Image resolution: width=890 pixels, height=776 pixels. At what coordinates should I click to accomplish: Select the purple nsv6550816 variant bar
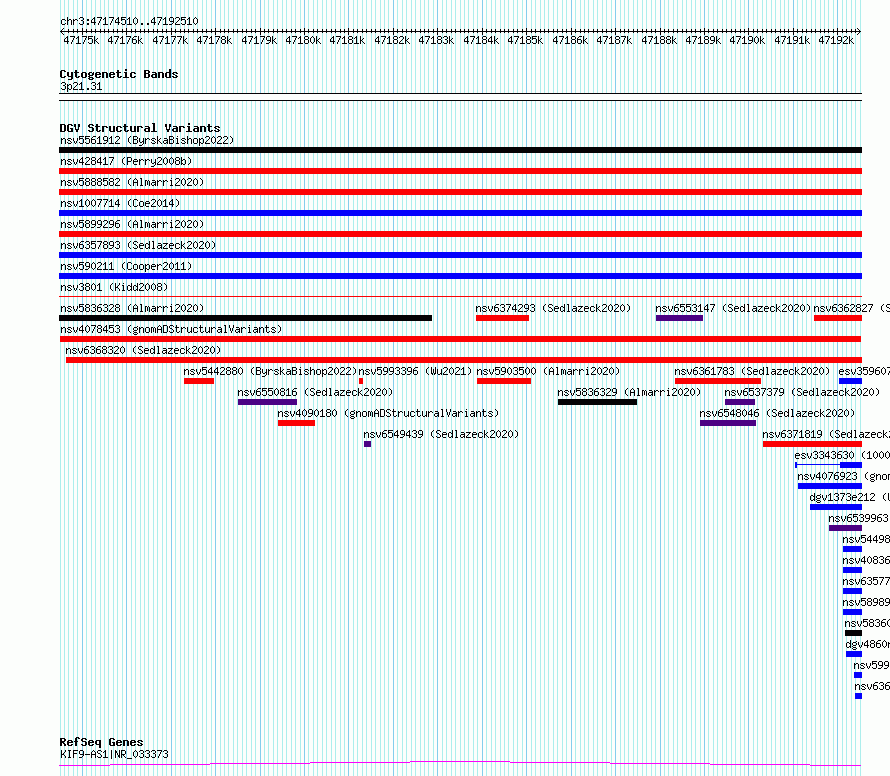click(267, 402)
